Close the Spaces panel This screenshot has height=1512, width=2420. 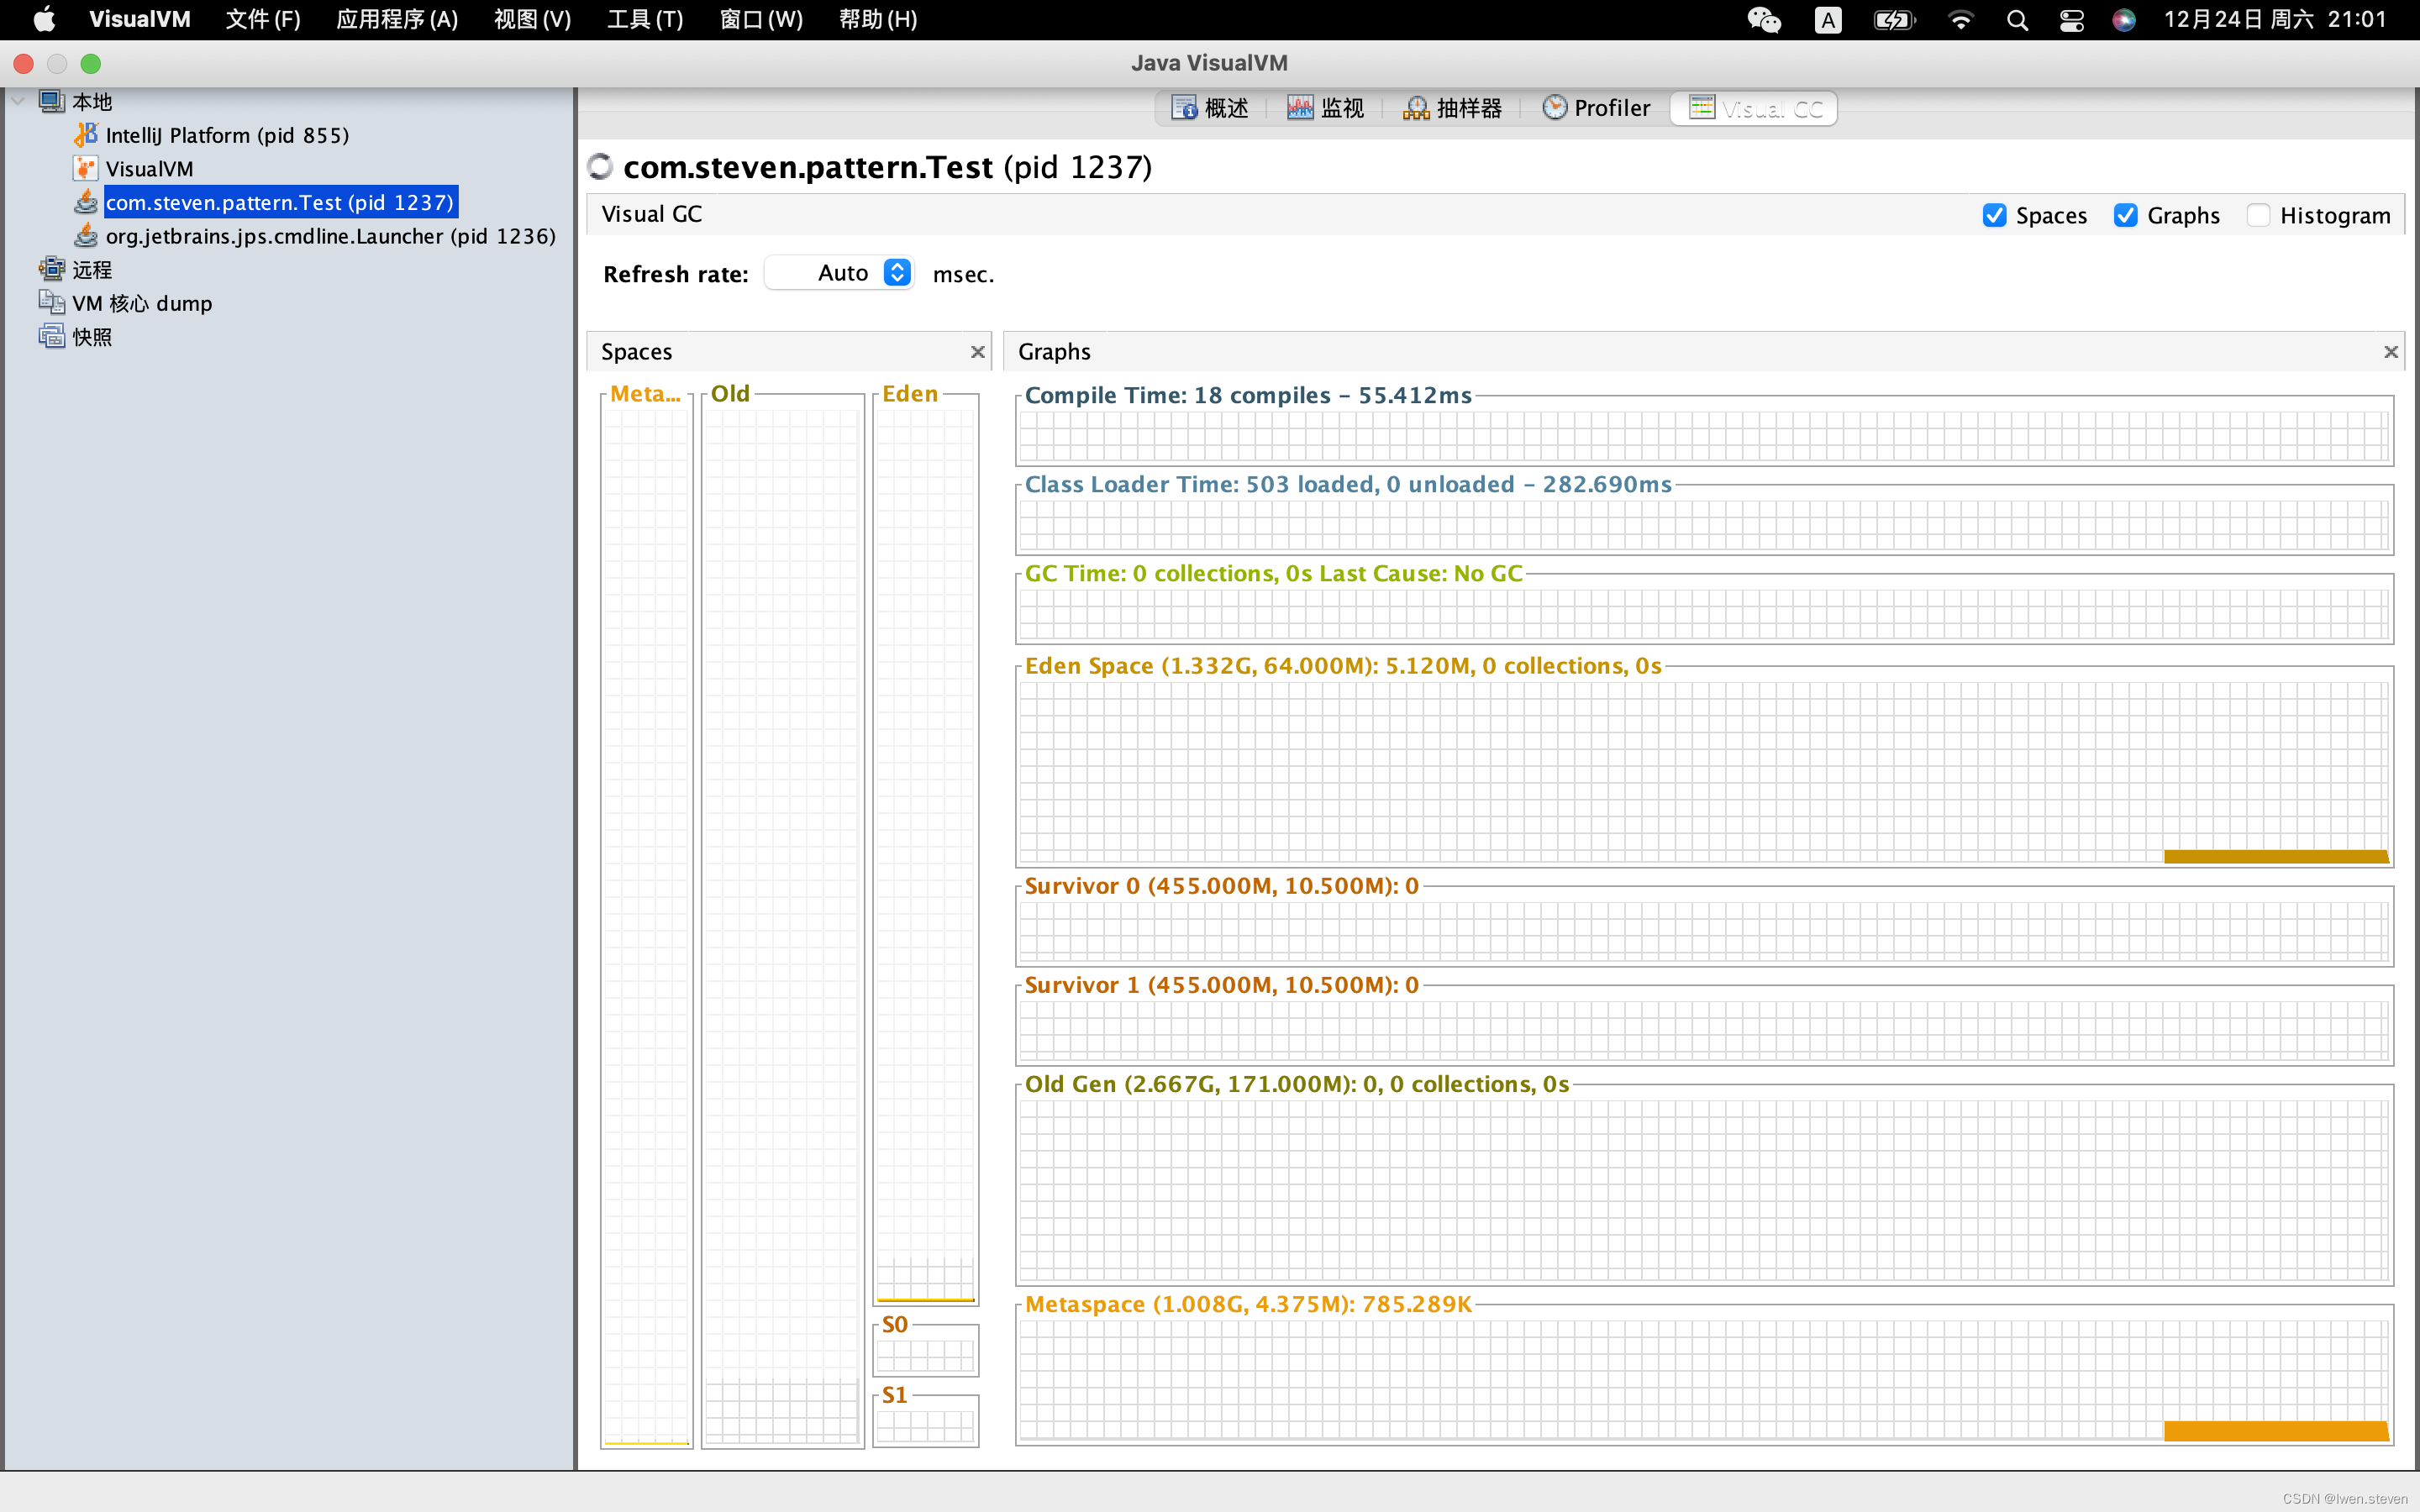pos(977,352)
